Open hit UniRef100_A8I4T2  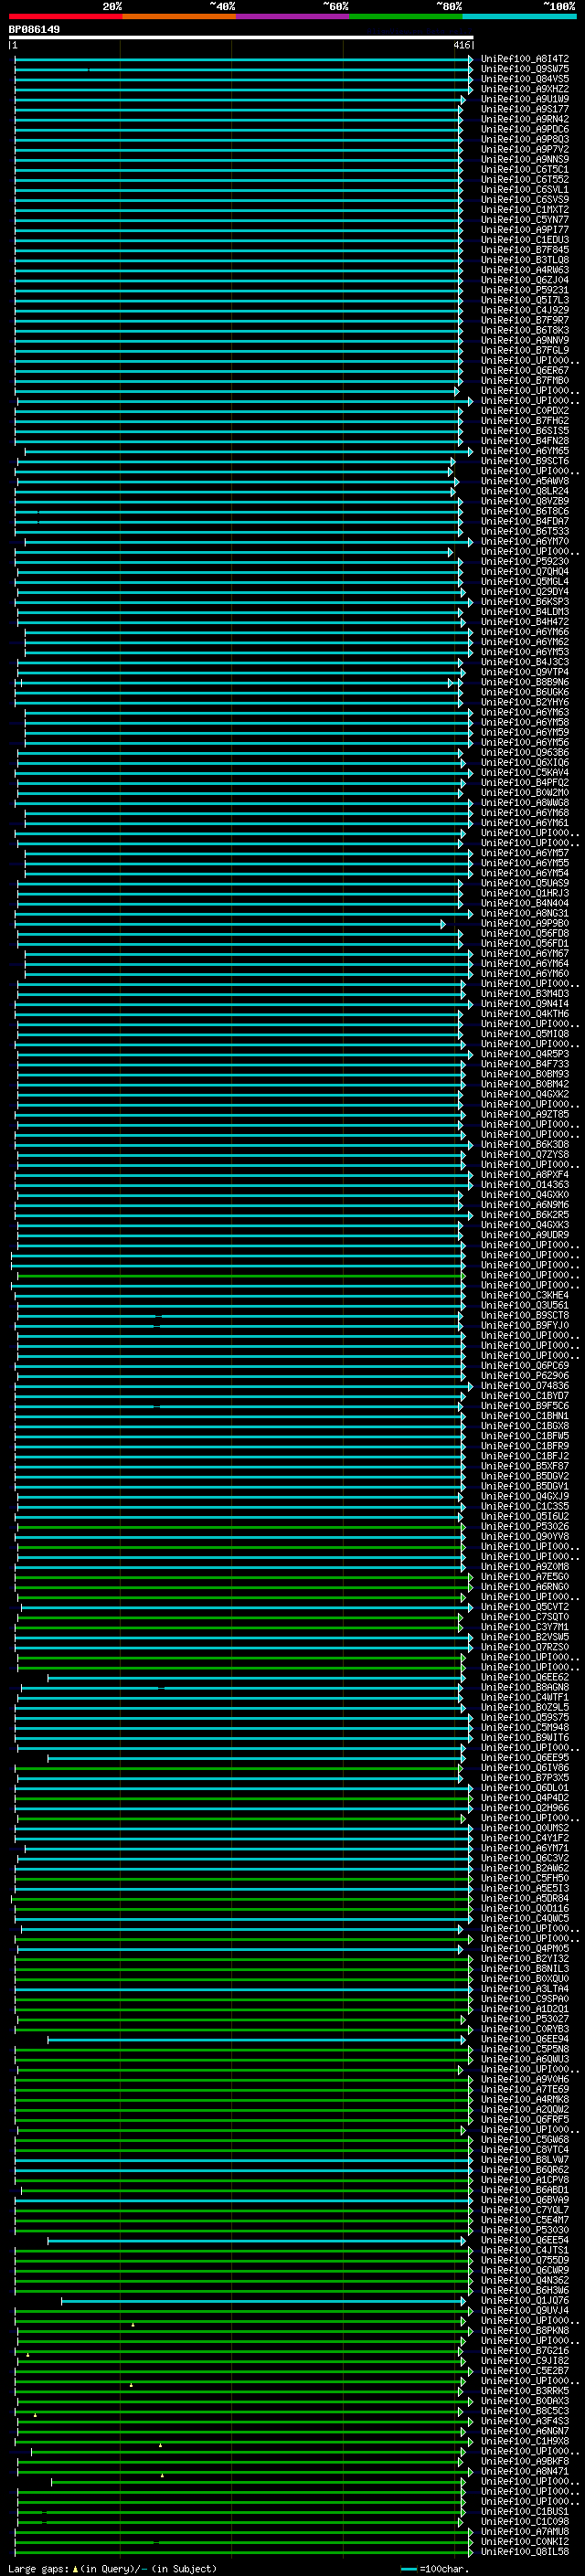pos(525,59)
